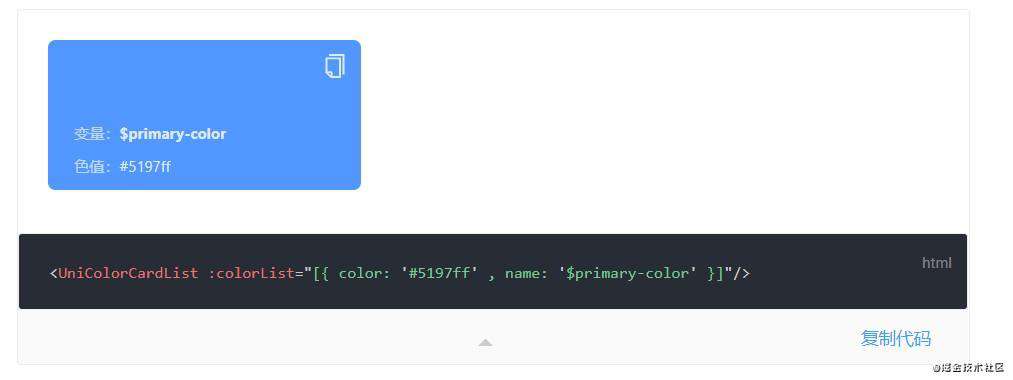The width and height of the screenshot is (1013, 380).
Task: Click the 复制代码 link
Action: click(895, 338)
